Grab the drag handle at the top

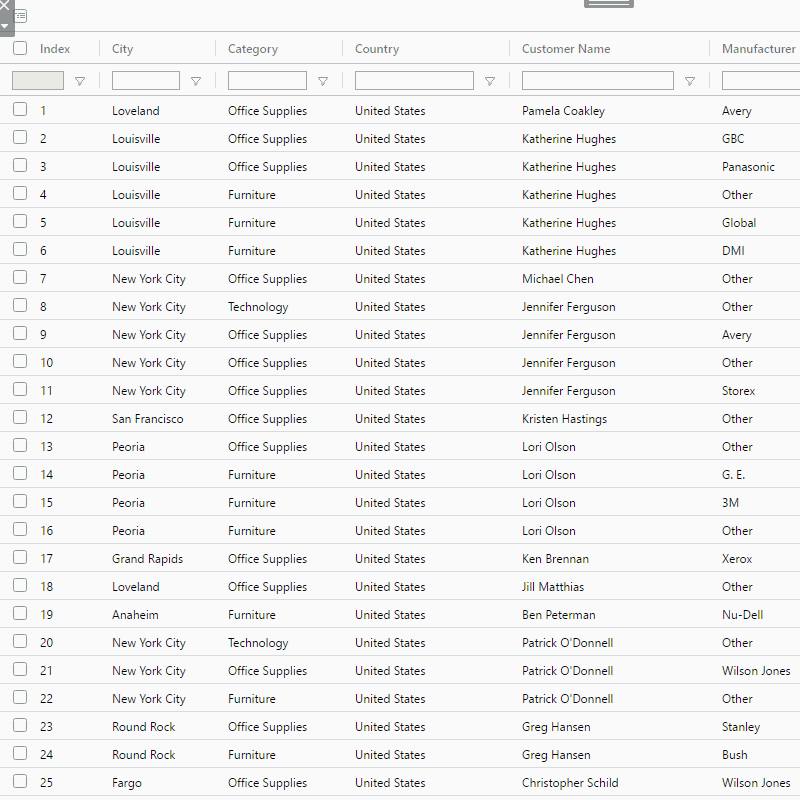(x=608, y=3)
